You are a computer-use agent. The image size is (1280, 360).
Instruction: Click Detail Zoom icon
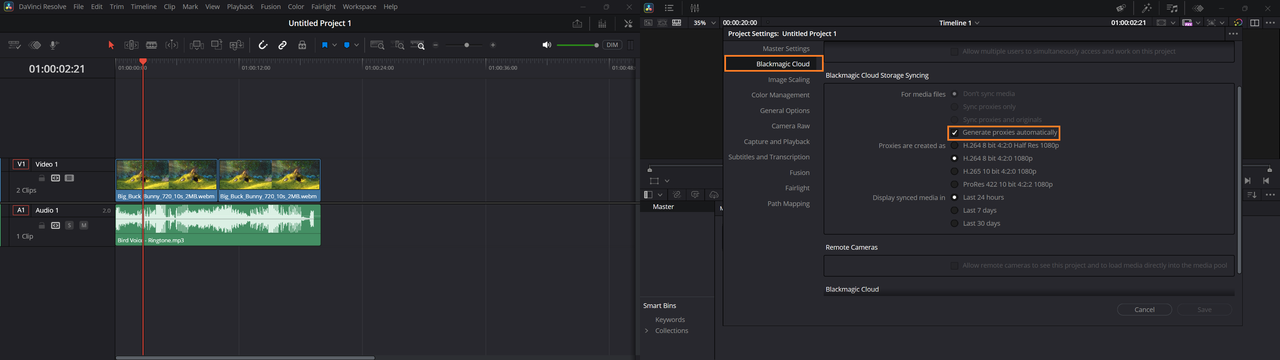(399, 45)
